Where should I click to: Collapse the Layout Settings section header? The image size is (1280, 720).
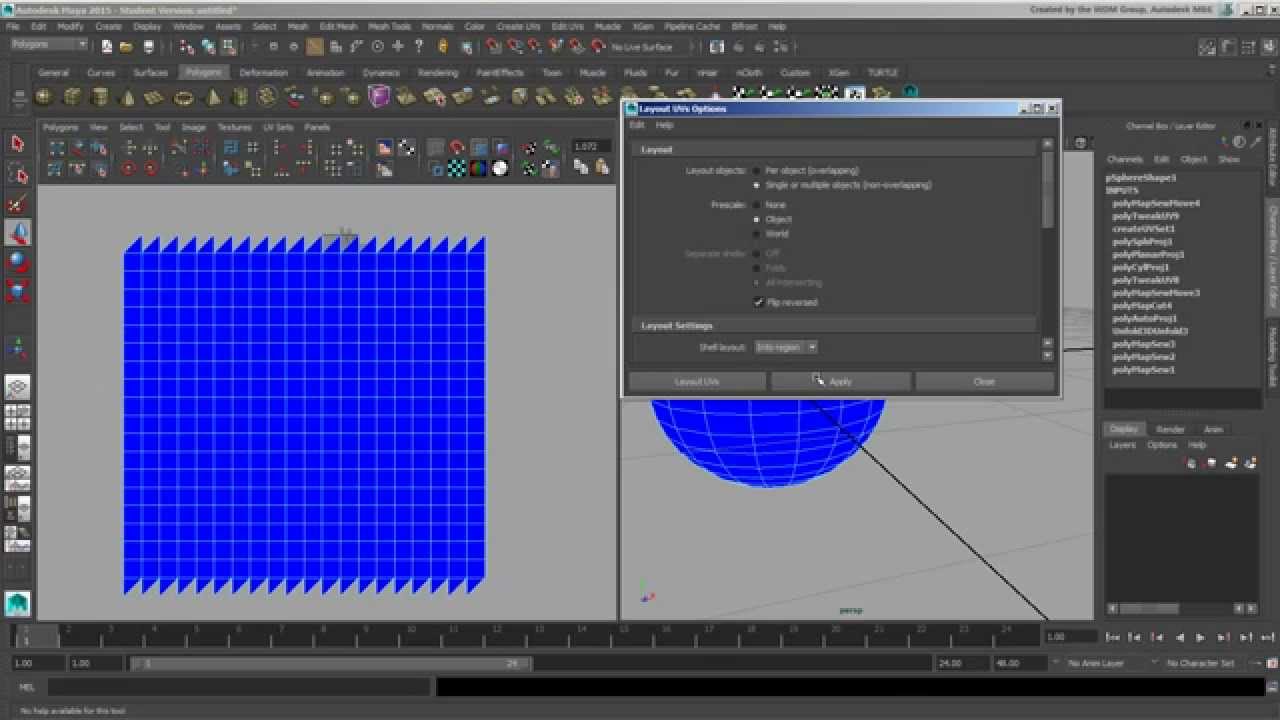pos(835,326)
